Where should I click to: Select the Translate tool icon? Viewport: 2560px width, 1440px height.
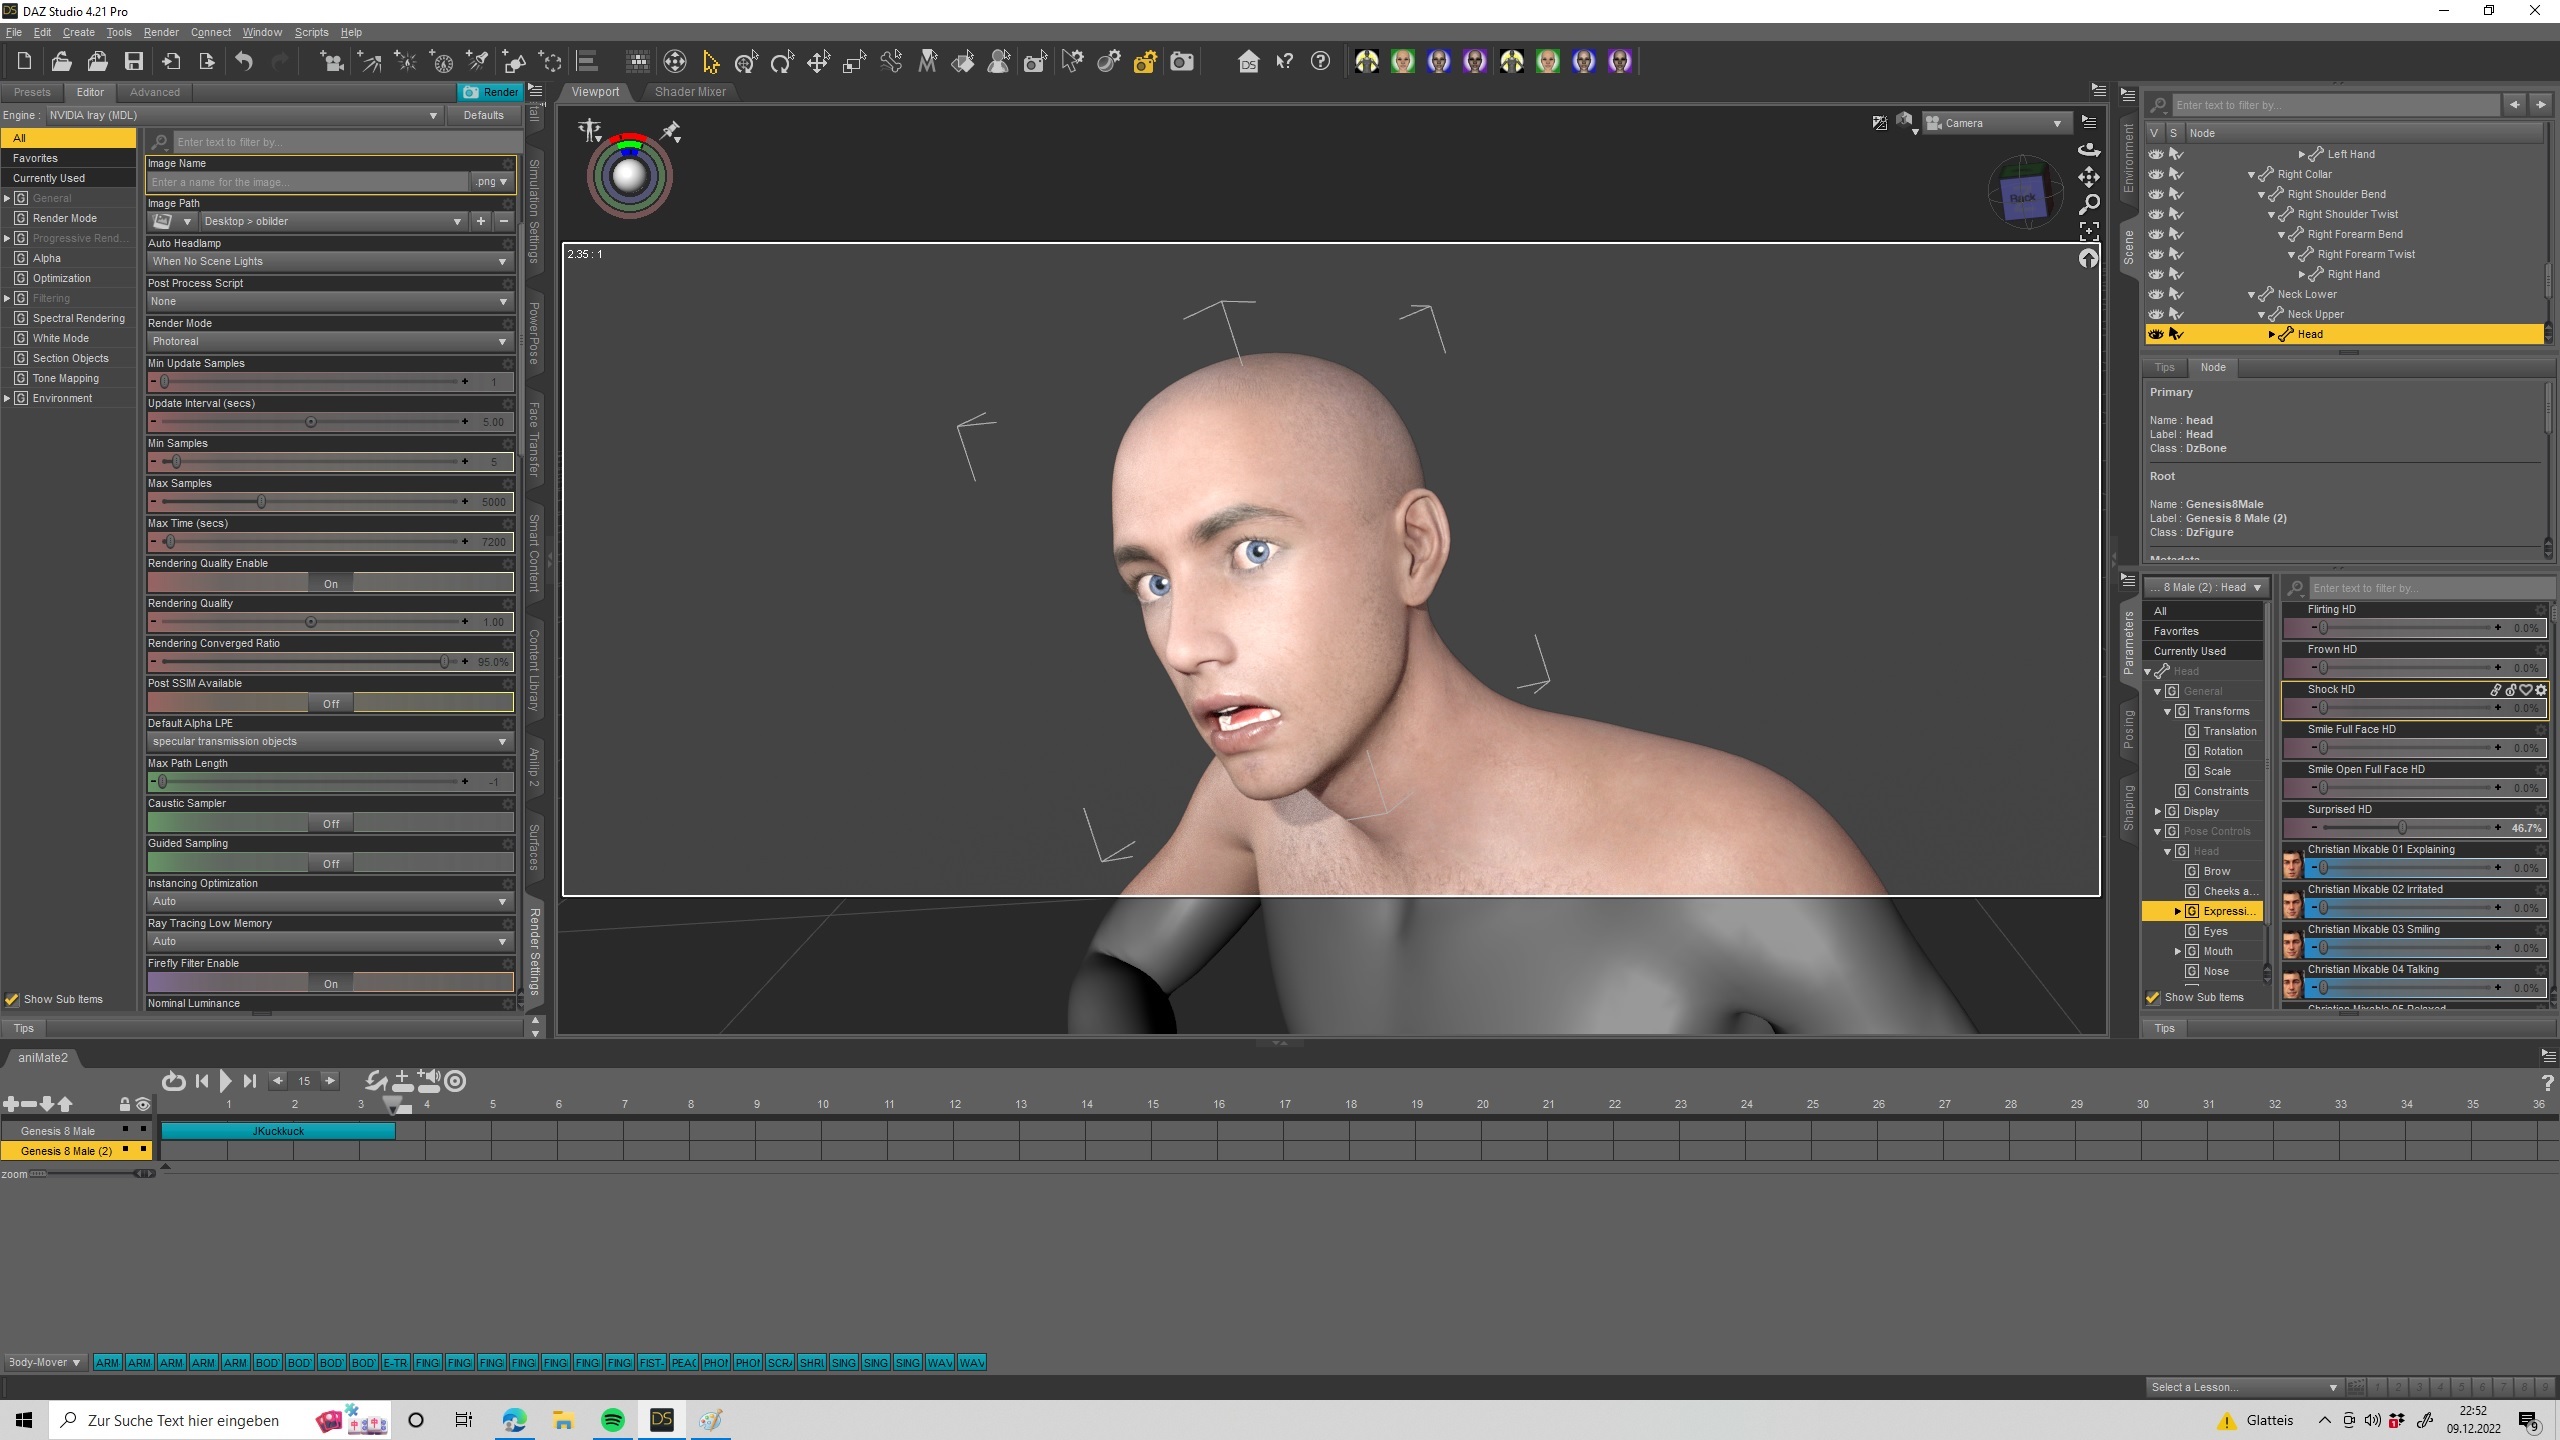pos(818,62)
